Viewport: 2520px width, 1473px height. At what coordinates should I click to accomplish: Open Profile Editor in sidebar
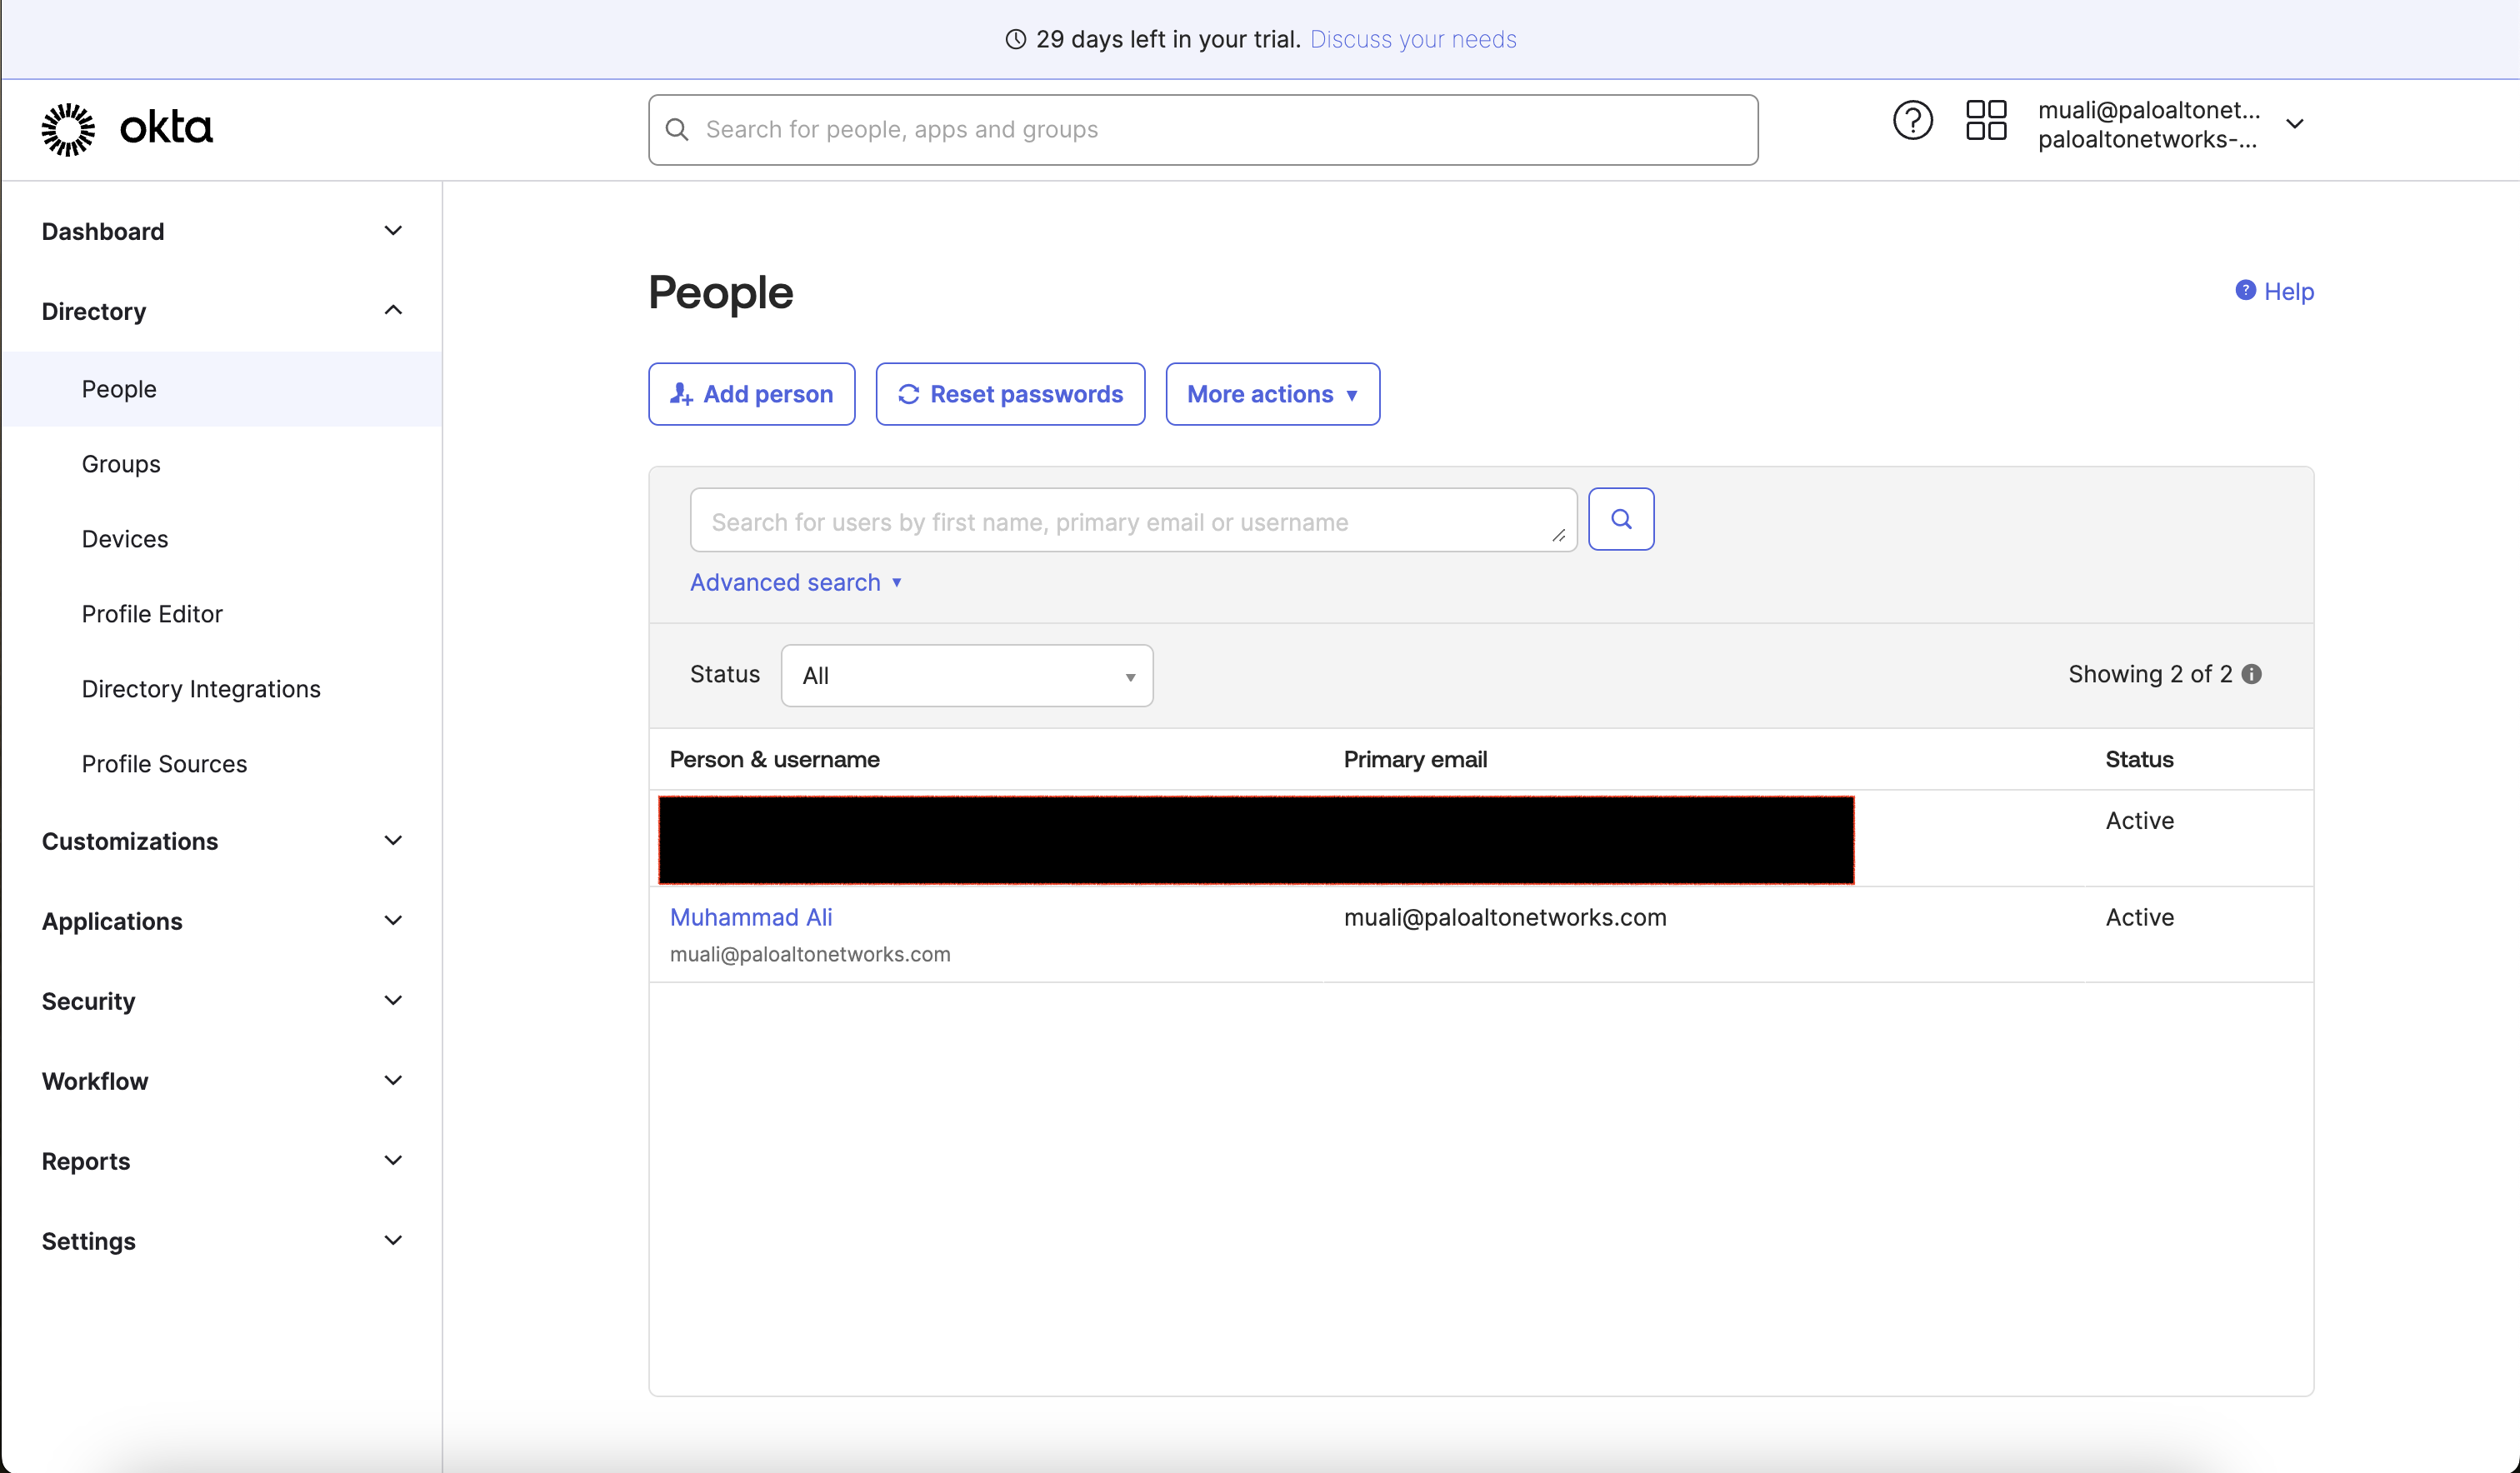tap(152, 614)
